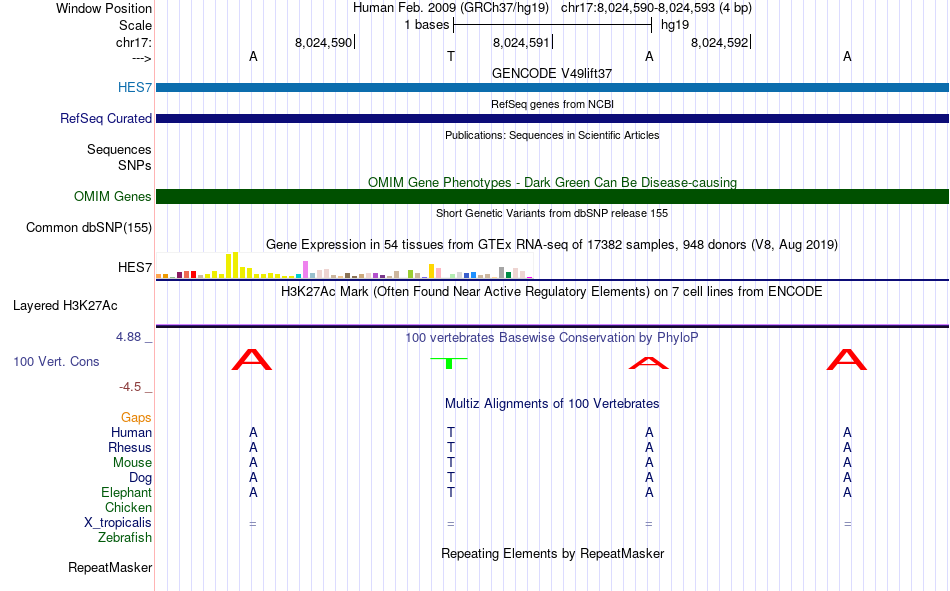
Task: Select the blue HES7 gene bar in GENCODE track
Action: (552, 87)
